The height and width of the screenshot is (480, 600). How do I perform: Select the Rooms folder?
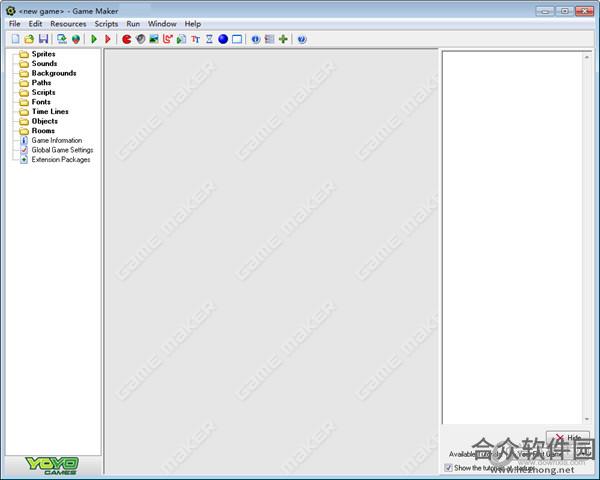43,131
